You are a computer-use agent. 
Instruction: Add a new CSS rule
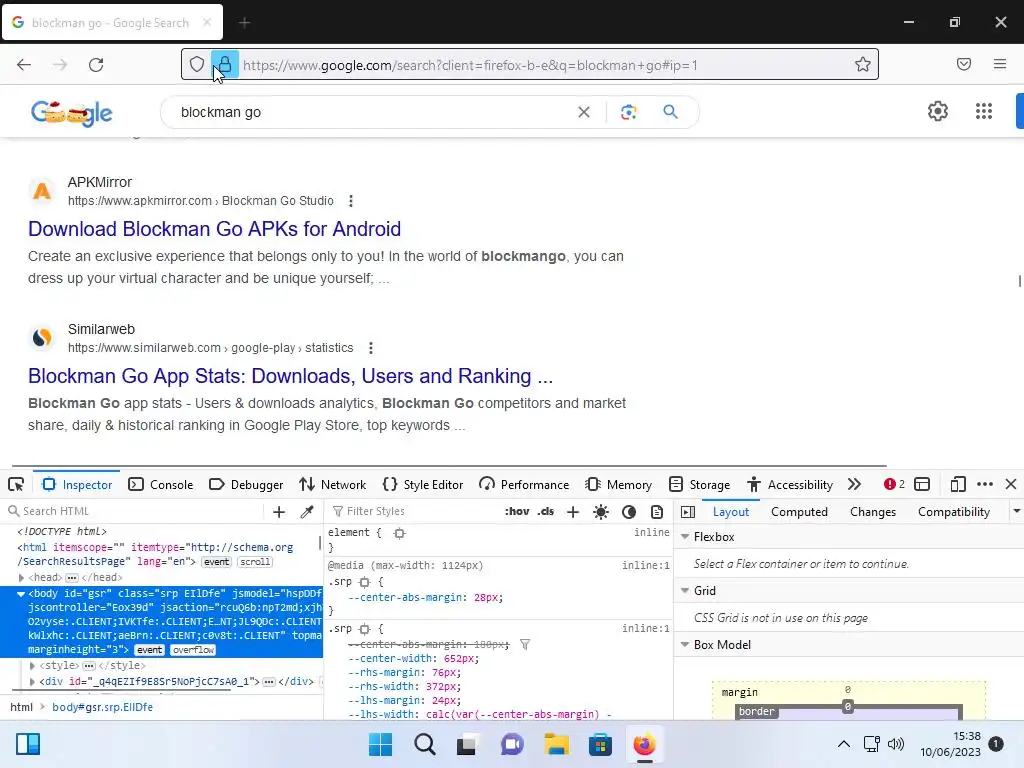click(573, 512)
